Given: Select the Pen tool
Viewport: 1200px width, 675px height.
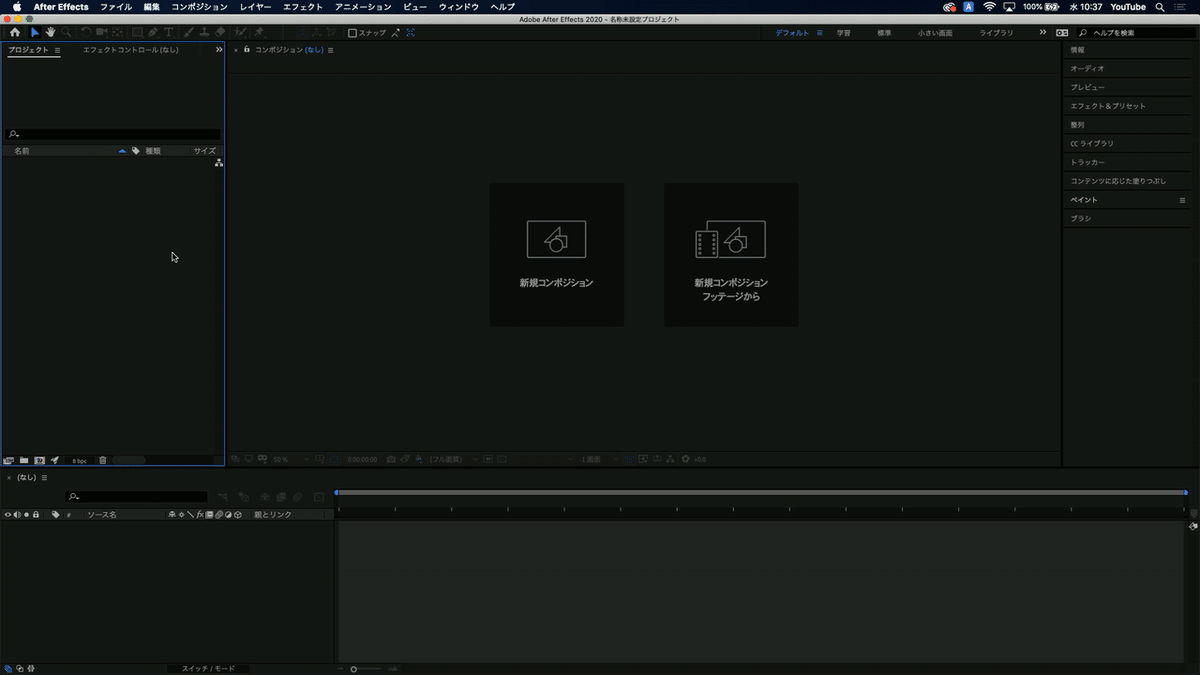Looking at the screenshot, I should [153, 32].
